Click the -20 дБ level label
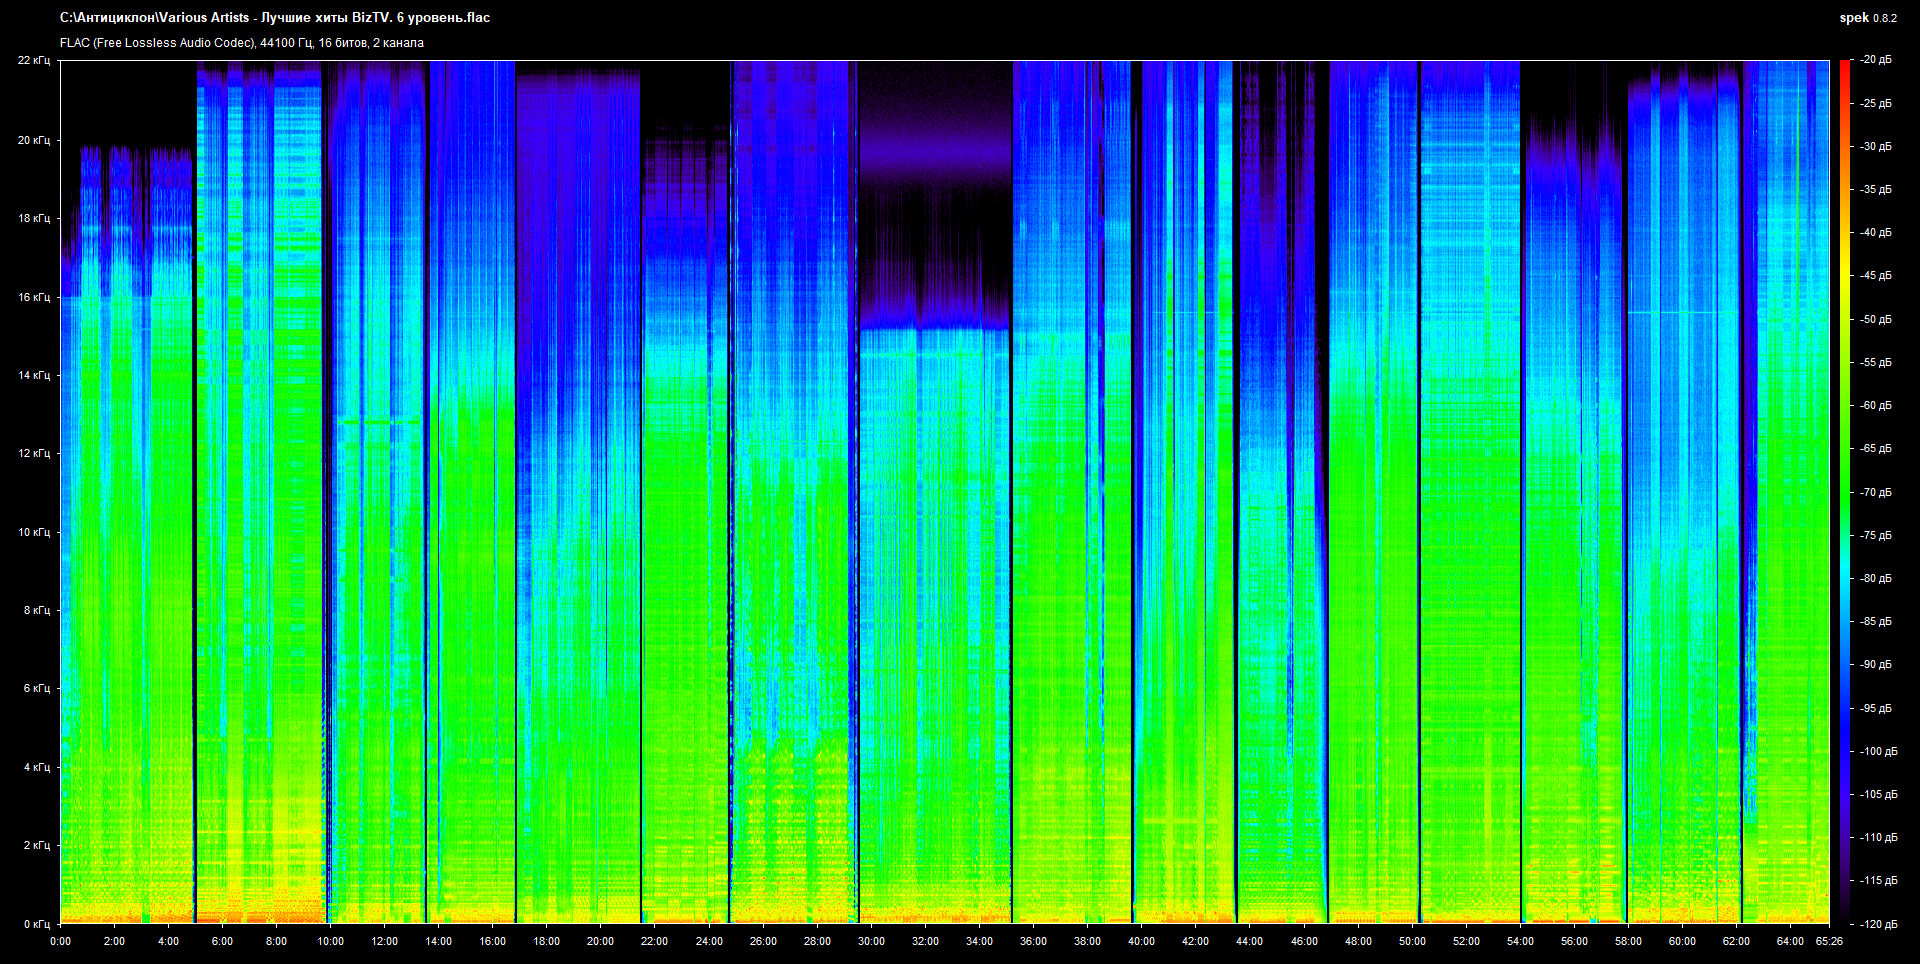The width and height of the screenshot is (1920, 964). coord(1875,60)
